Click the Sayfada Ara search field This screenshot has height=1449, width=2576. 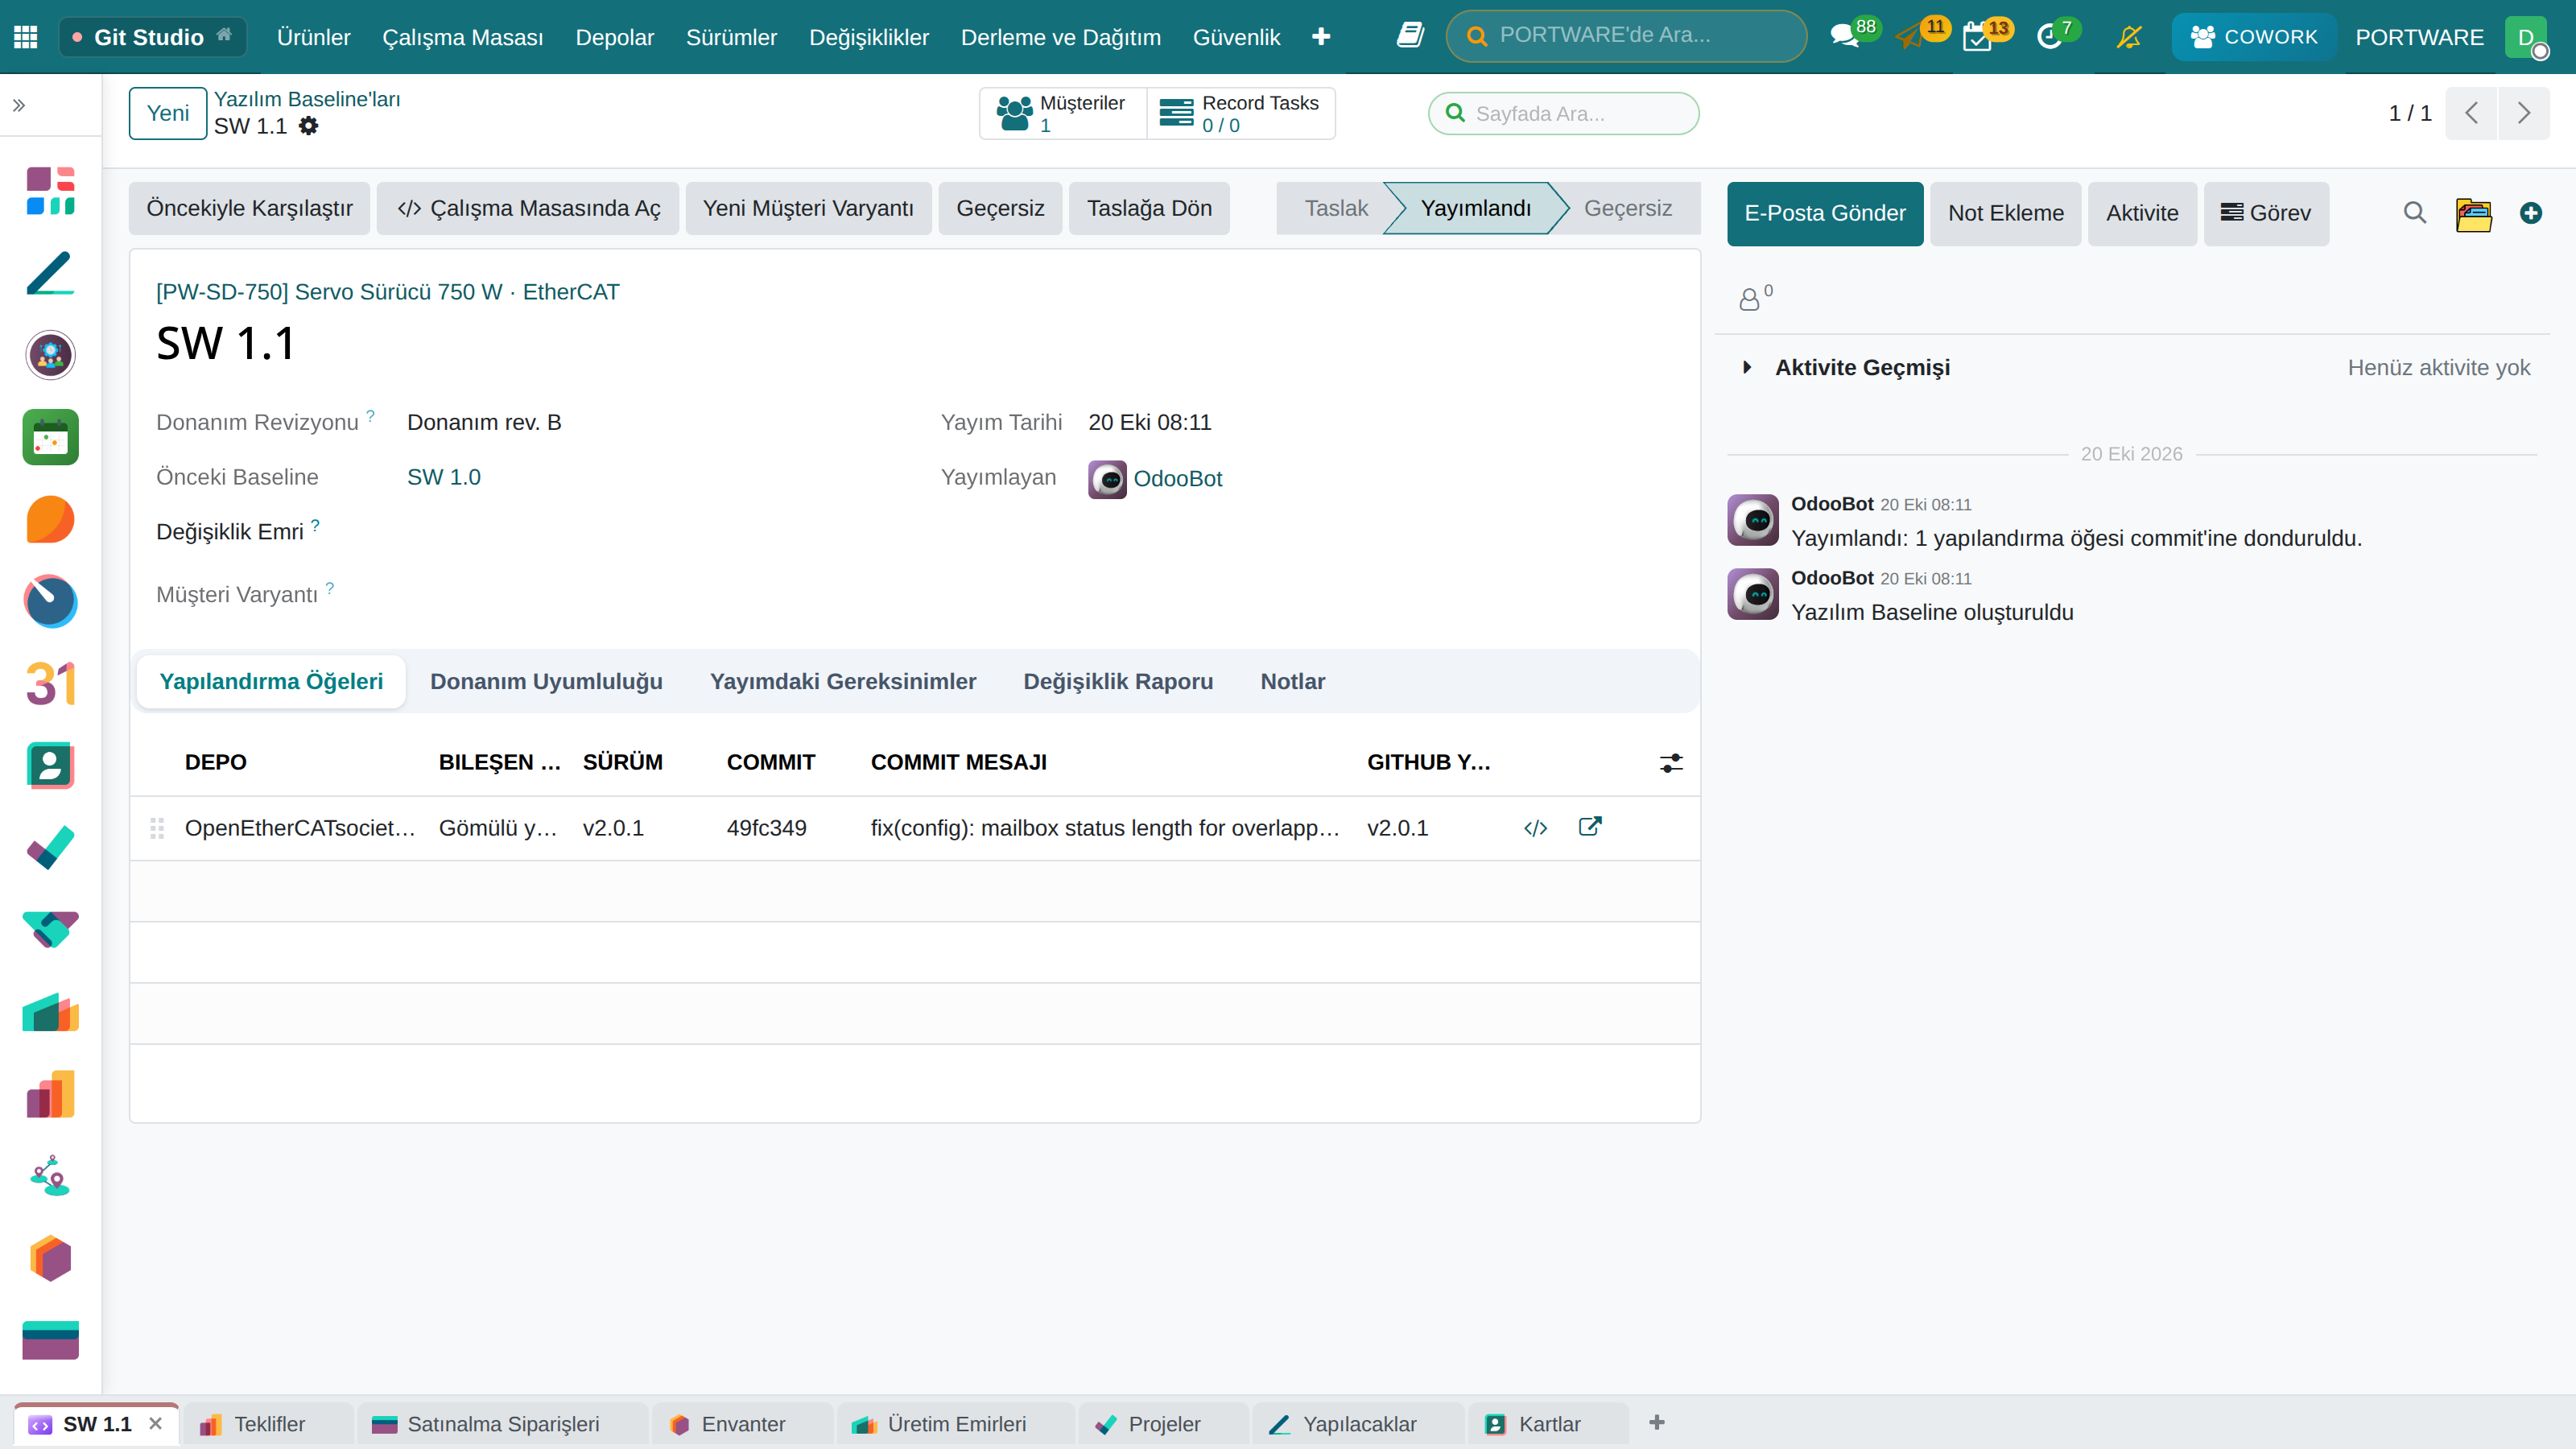pyautogui.click(x=1564, y=113)
